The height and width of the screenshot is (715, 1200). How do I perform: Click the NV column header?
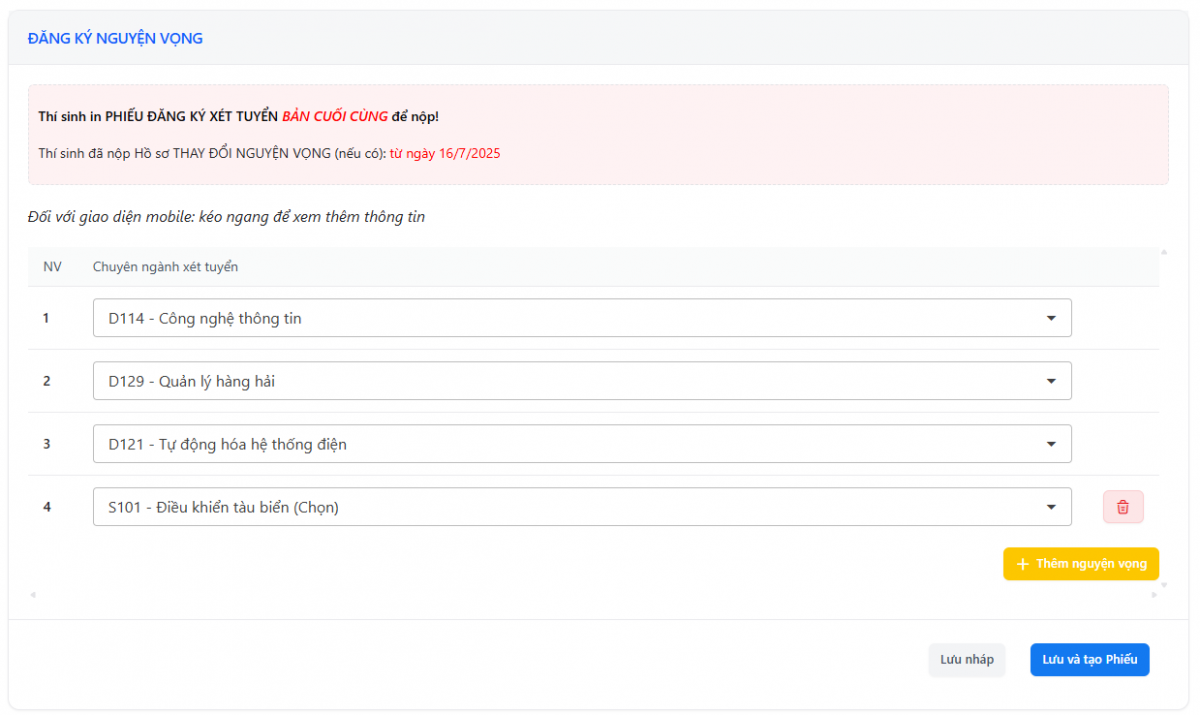pos(52,267)
